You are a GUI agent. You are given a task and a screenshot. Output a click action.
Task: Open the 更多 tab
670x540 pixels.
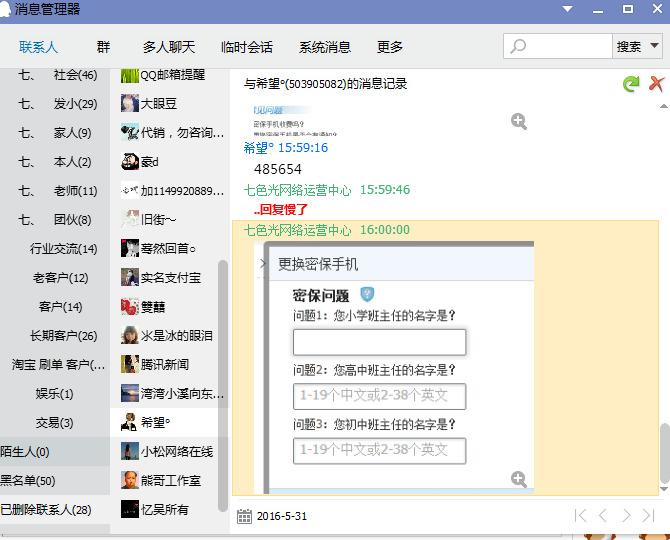coord(389,47)
